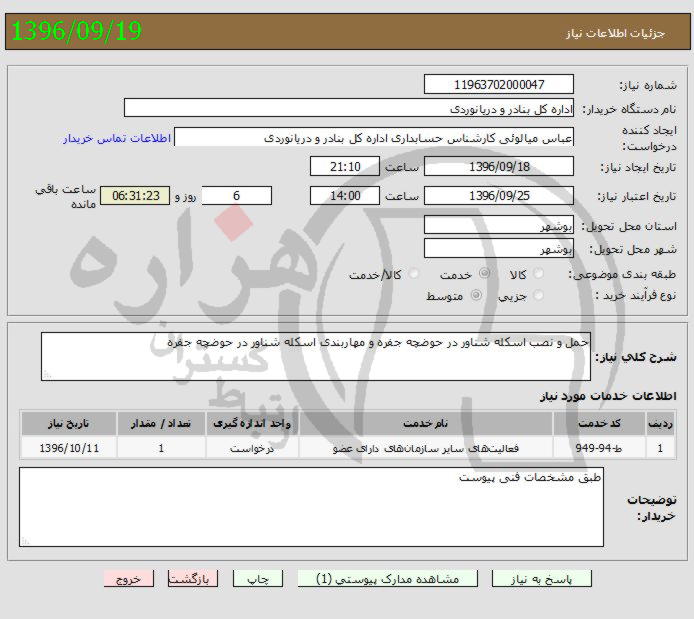The width and height of the screenshot is (694, 619).
Task: Click the ردیف column header
Action: click(660, 423)
